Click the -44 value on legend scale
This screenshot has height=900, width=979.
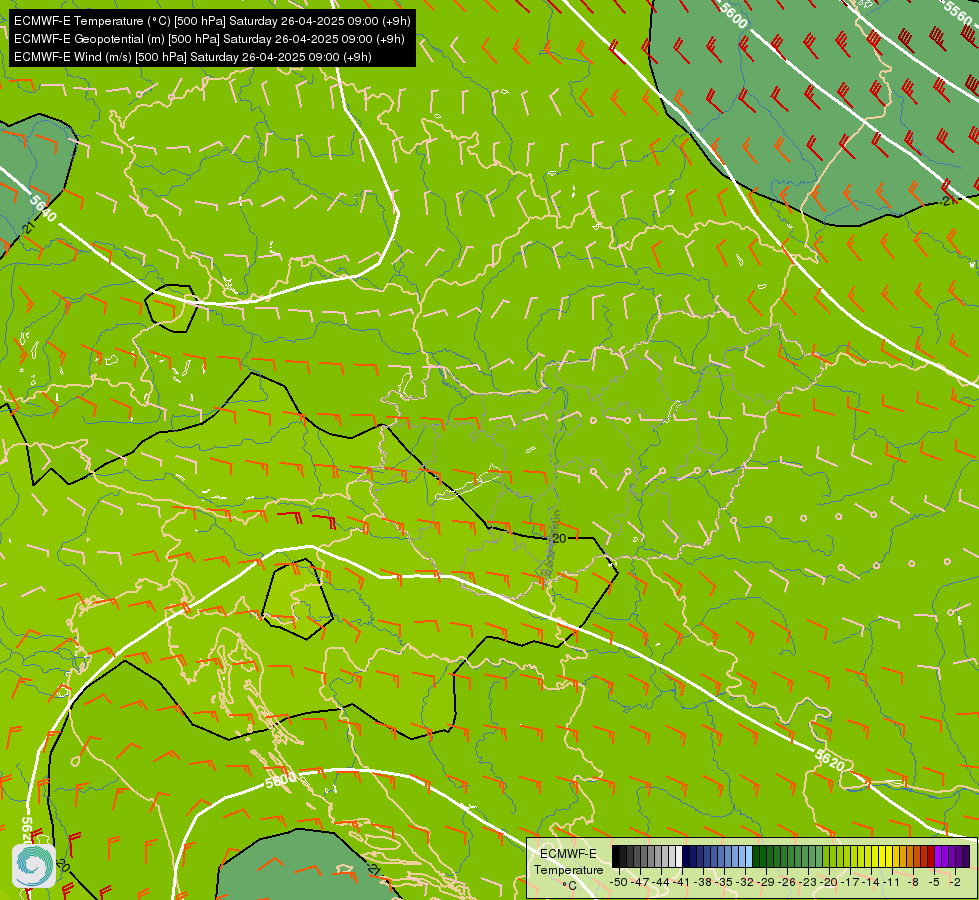click(x=661, y=882)
